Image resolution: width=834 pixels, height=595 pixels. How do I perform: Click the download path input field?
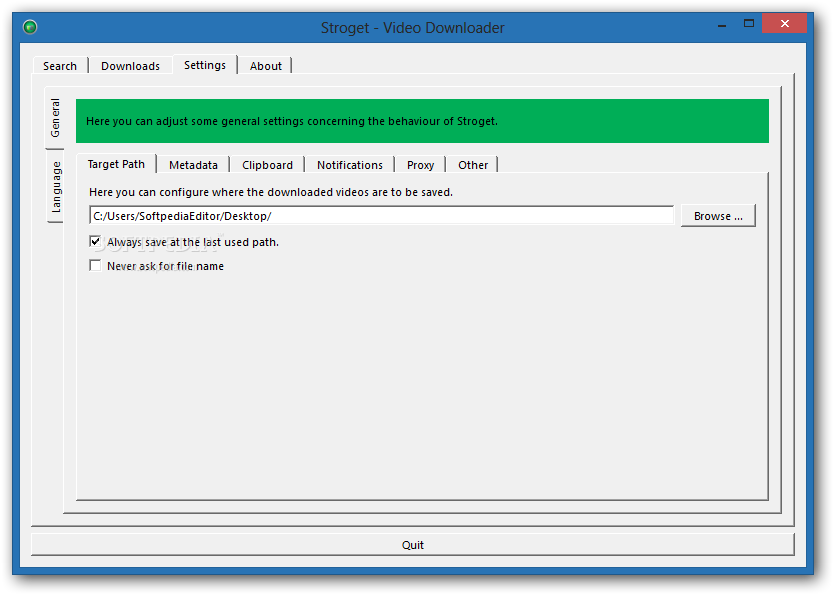coord(381,216)
